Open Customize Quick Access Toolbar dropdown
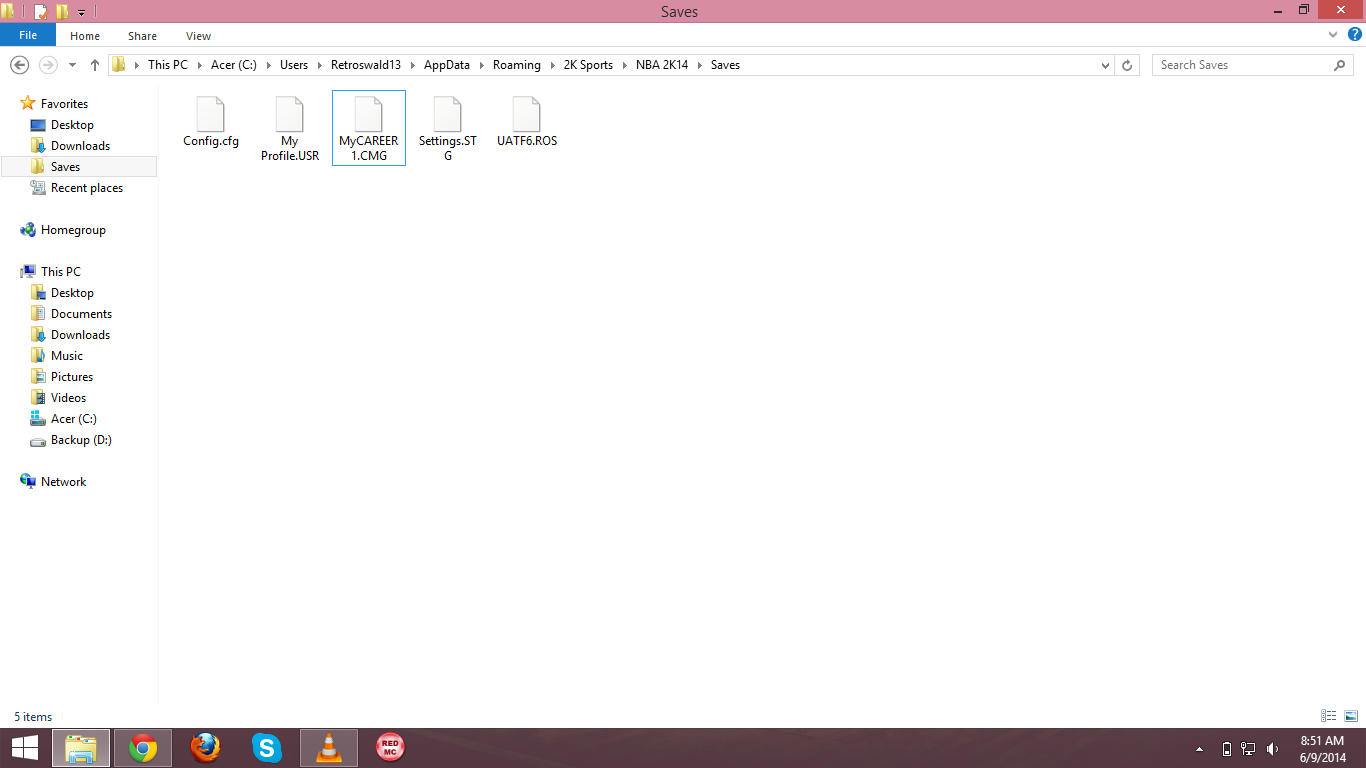This screenshot has height=768, width=1366. pyautogui.click(x=82, y=13)
